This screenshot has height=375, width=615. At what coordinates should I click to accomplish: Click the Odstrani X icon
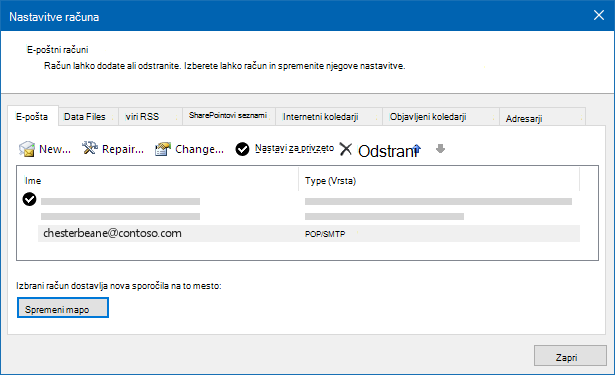pos(346,149)
